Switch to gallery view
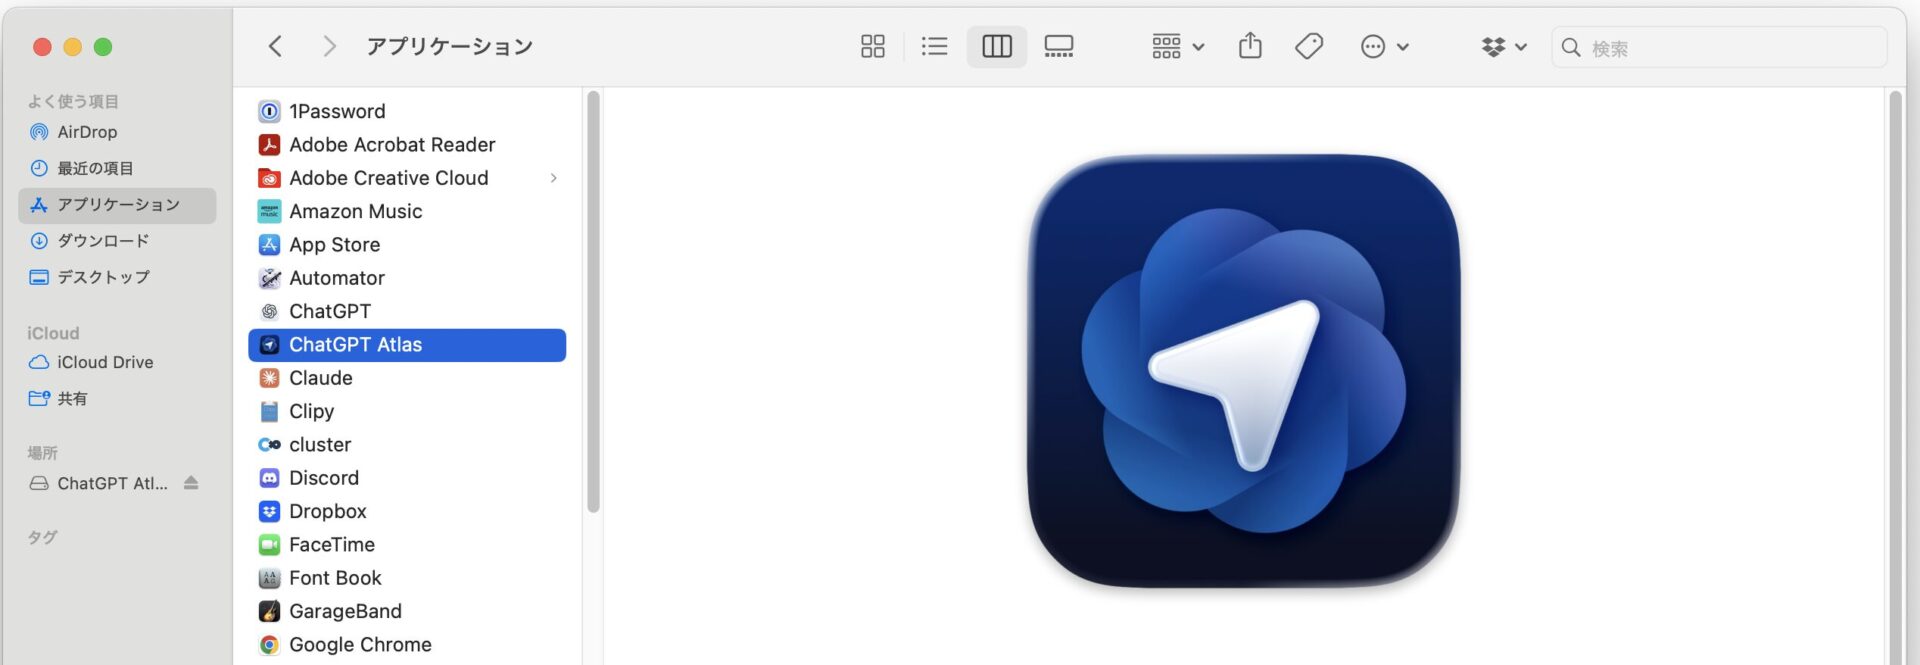Screen dimensions: 1920x665 pos(1058,47)
